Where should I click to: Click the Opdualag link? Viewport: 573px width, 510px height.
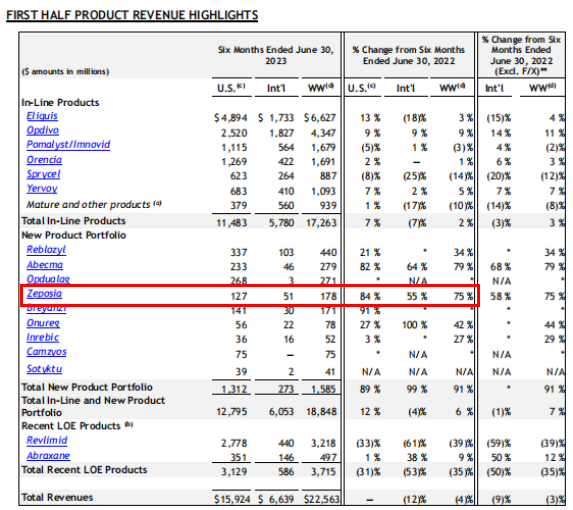[48, 279]
